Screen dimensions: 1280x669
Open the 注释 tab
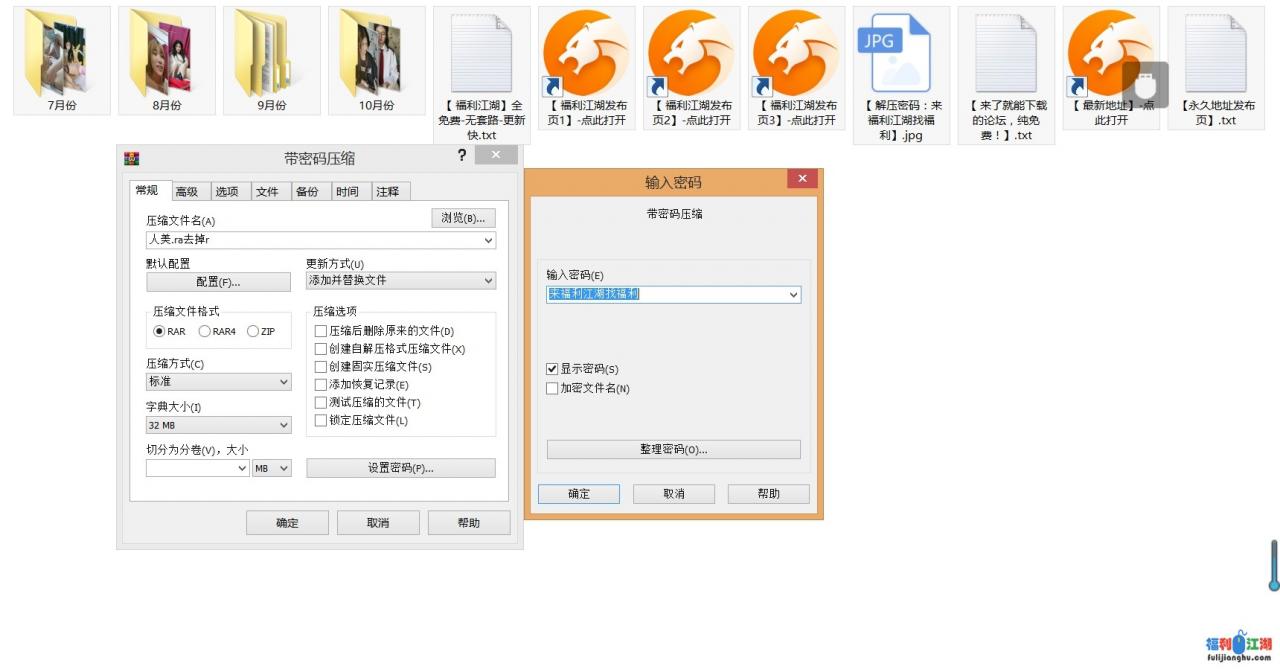point(388,192)
